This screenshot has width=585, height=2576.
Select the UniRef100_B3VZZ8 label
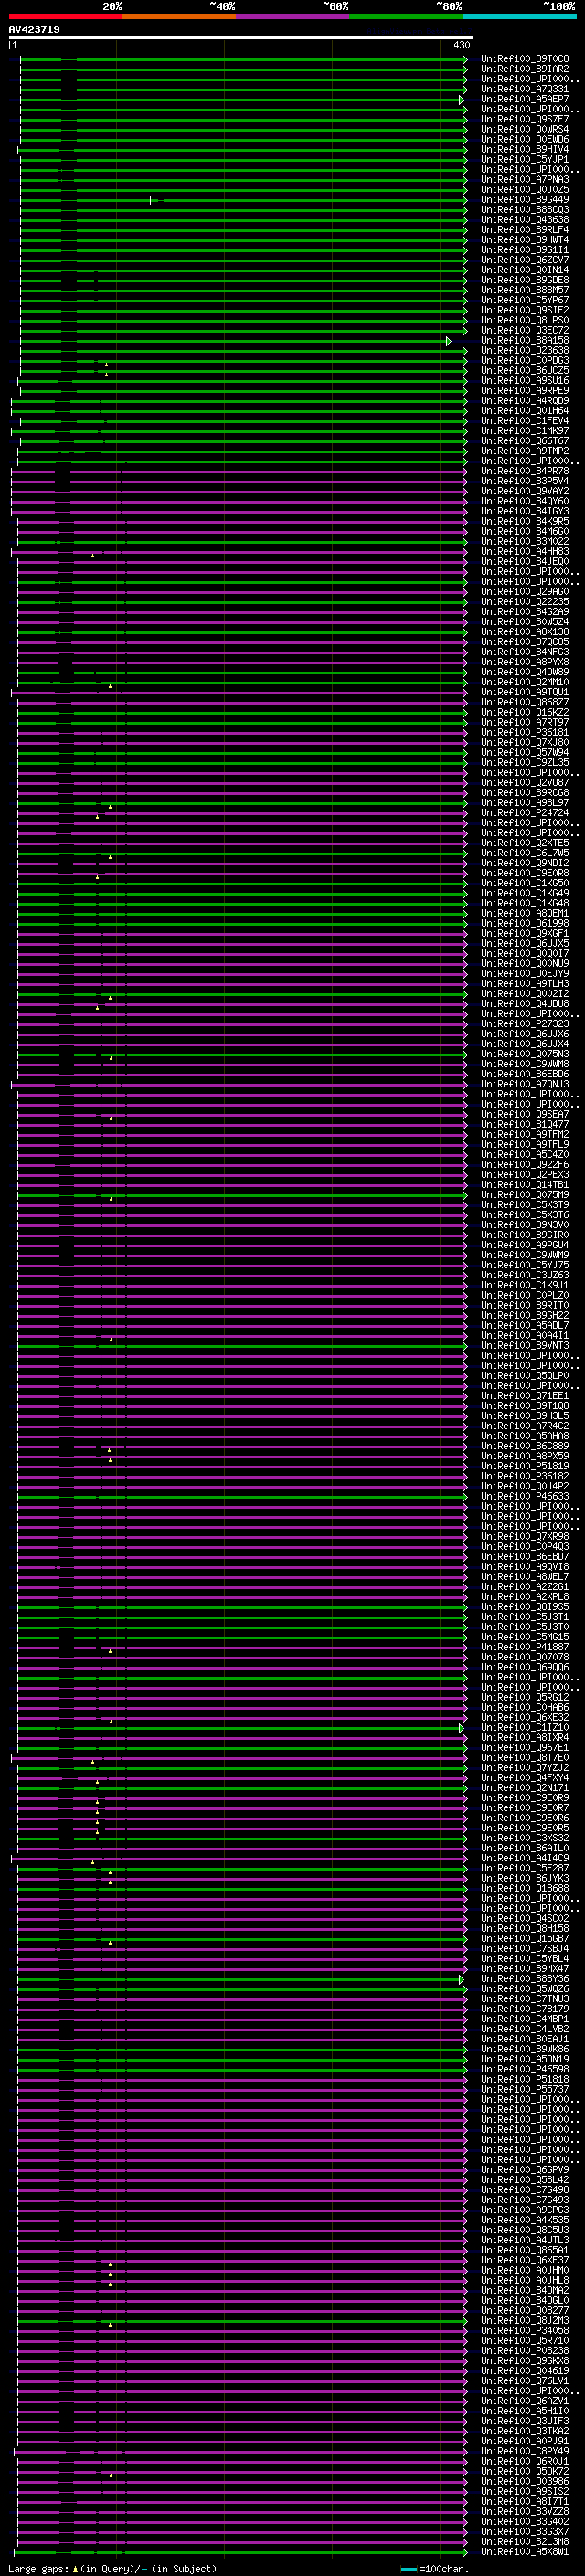(x=525, y=2511)
